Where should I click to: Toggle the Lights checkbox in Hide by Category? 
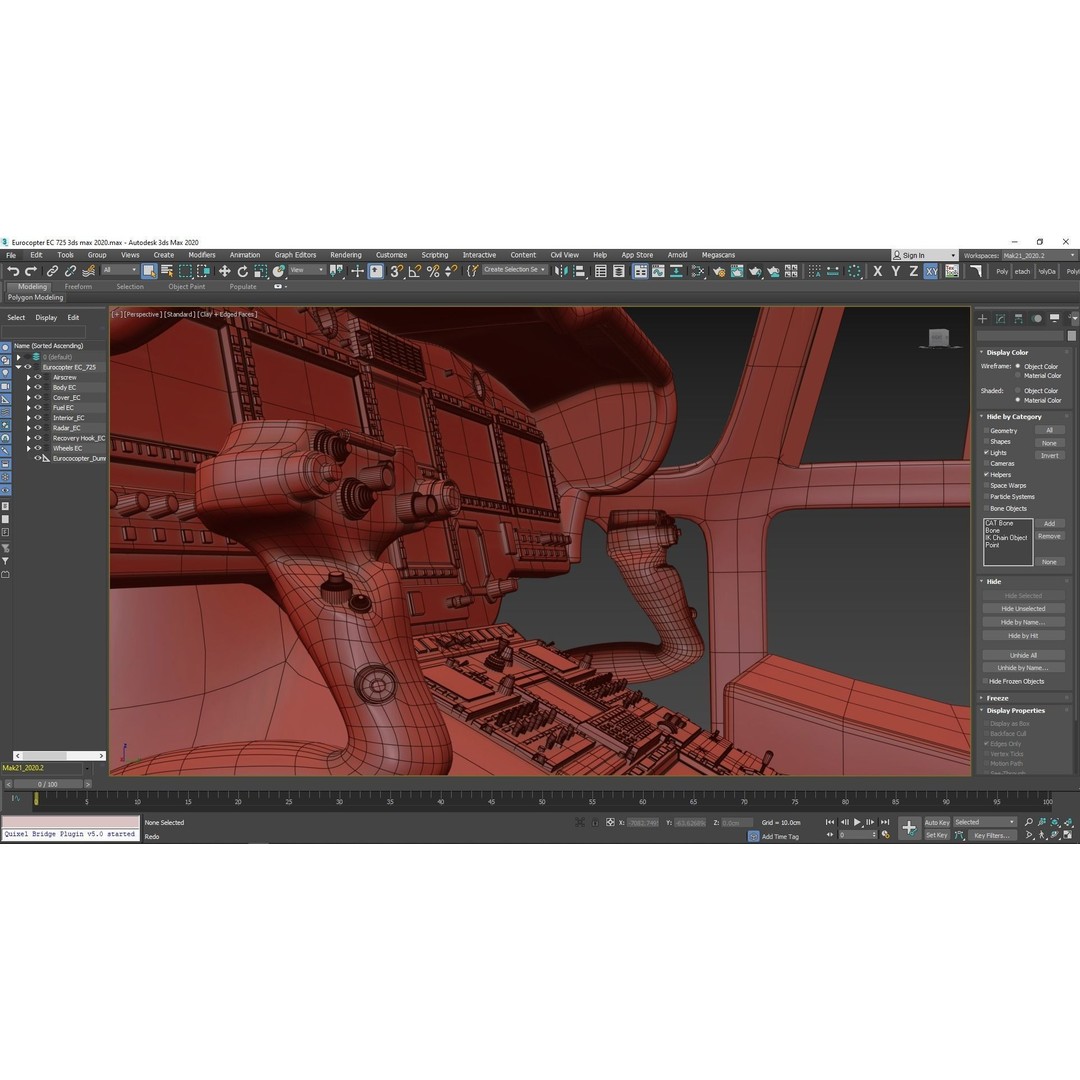pyautogui.click(x=986, y=453)
